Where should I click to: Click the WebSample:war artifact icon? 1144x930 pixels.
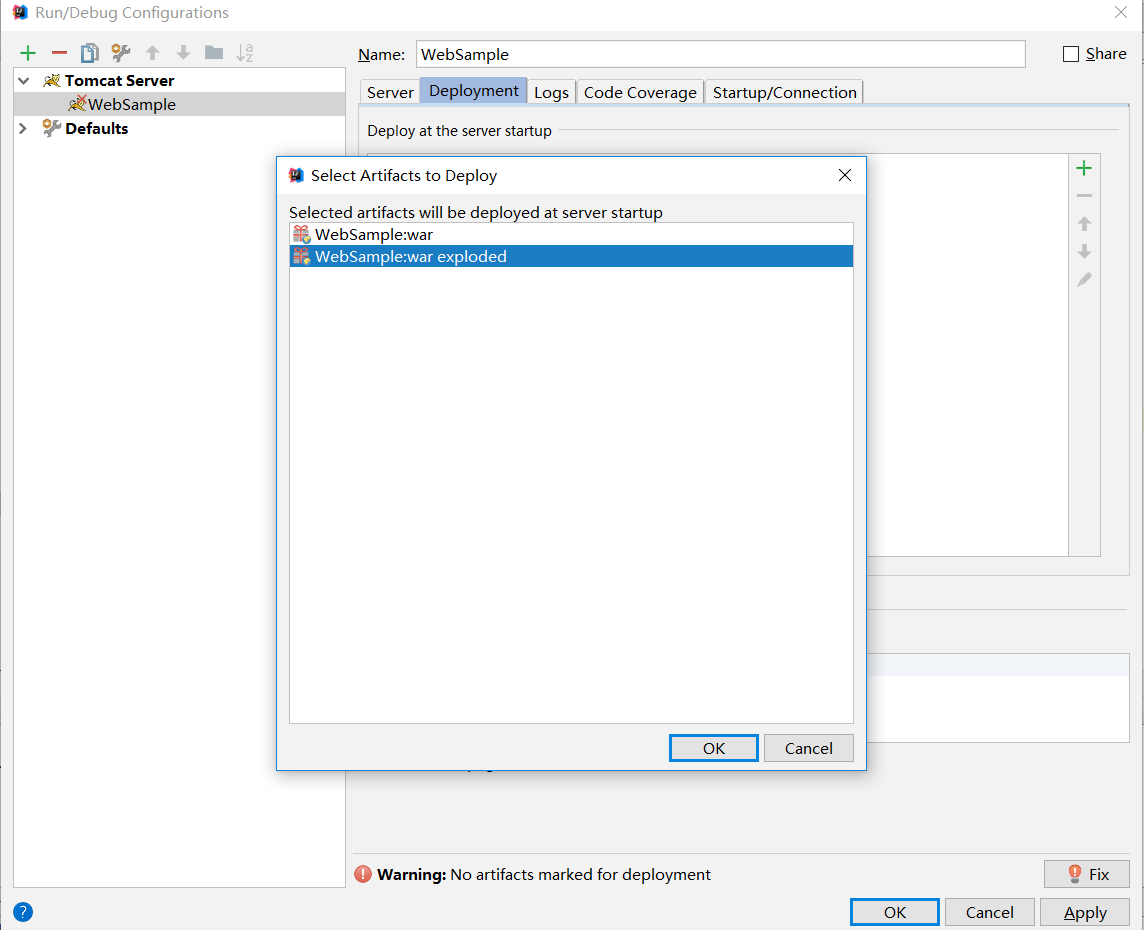(x=301, y=234)
